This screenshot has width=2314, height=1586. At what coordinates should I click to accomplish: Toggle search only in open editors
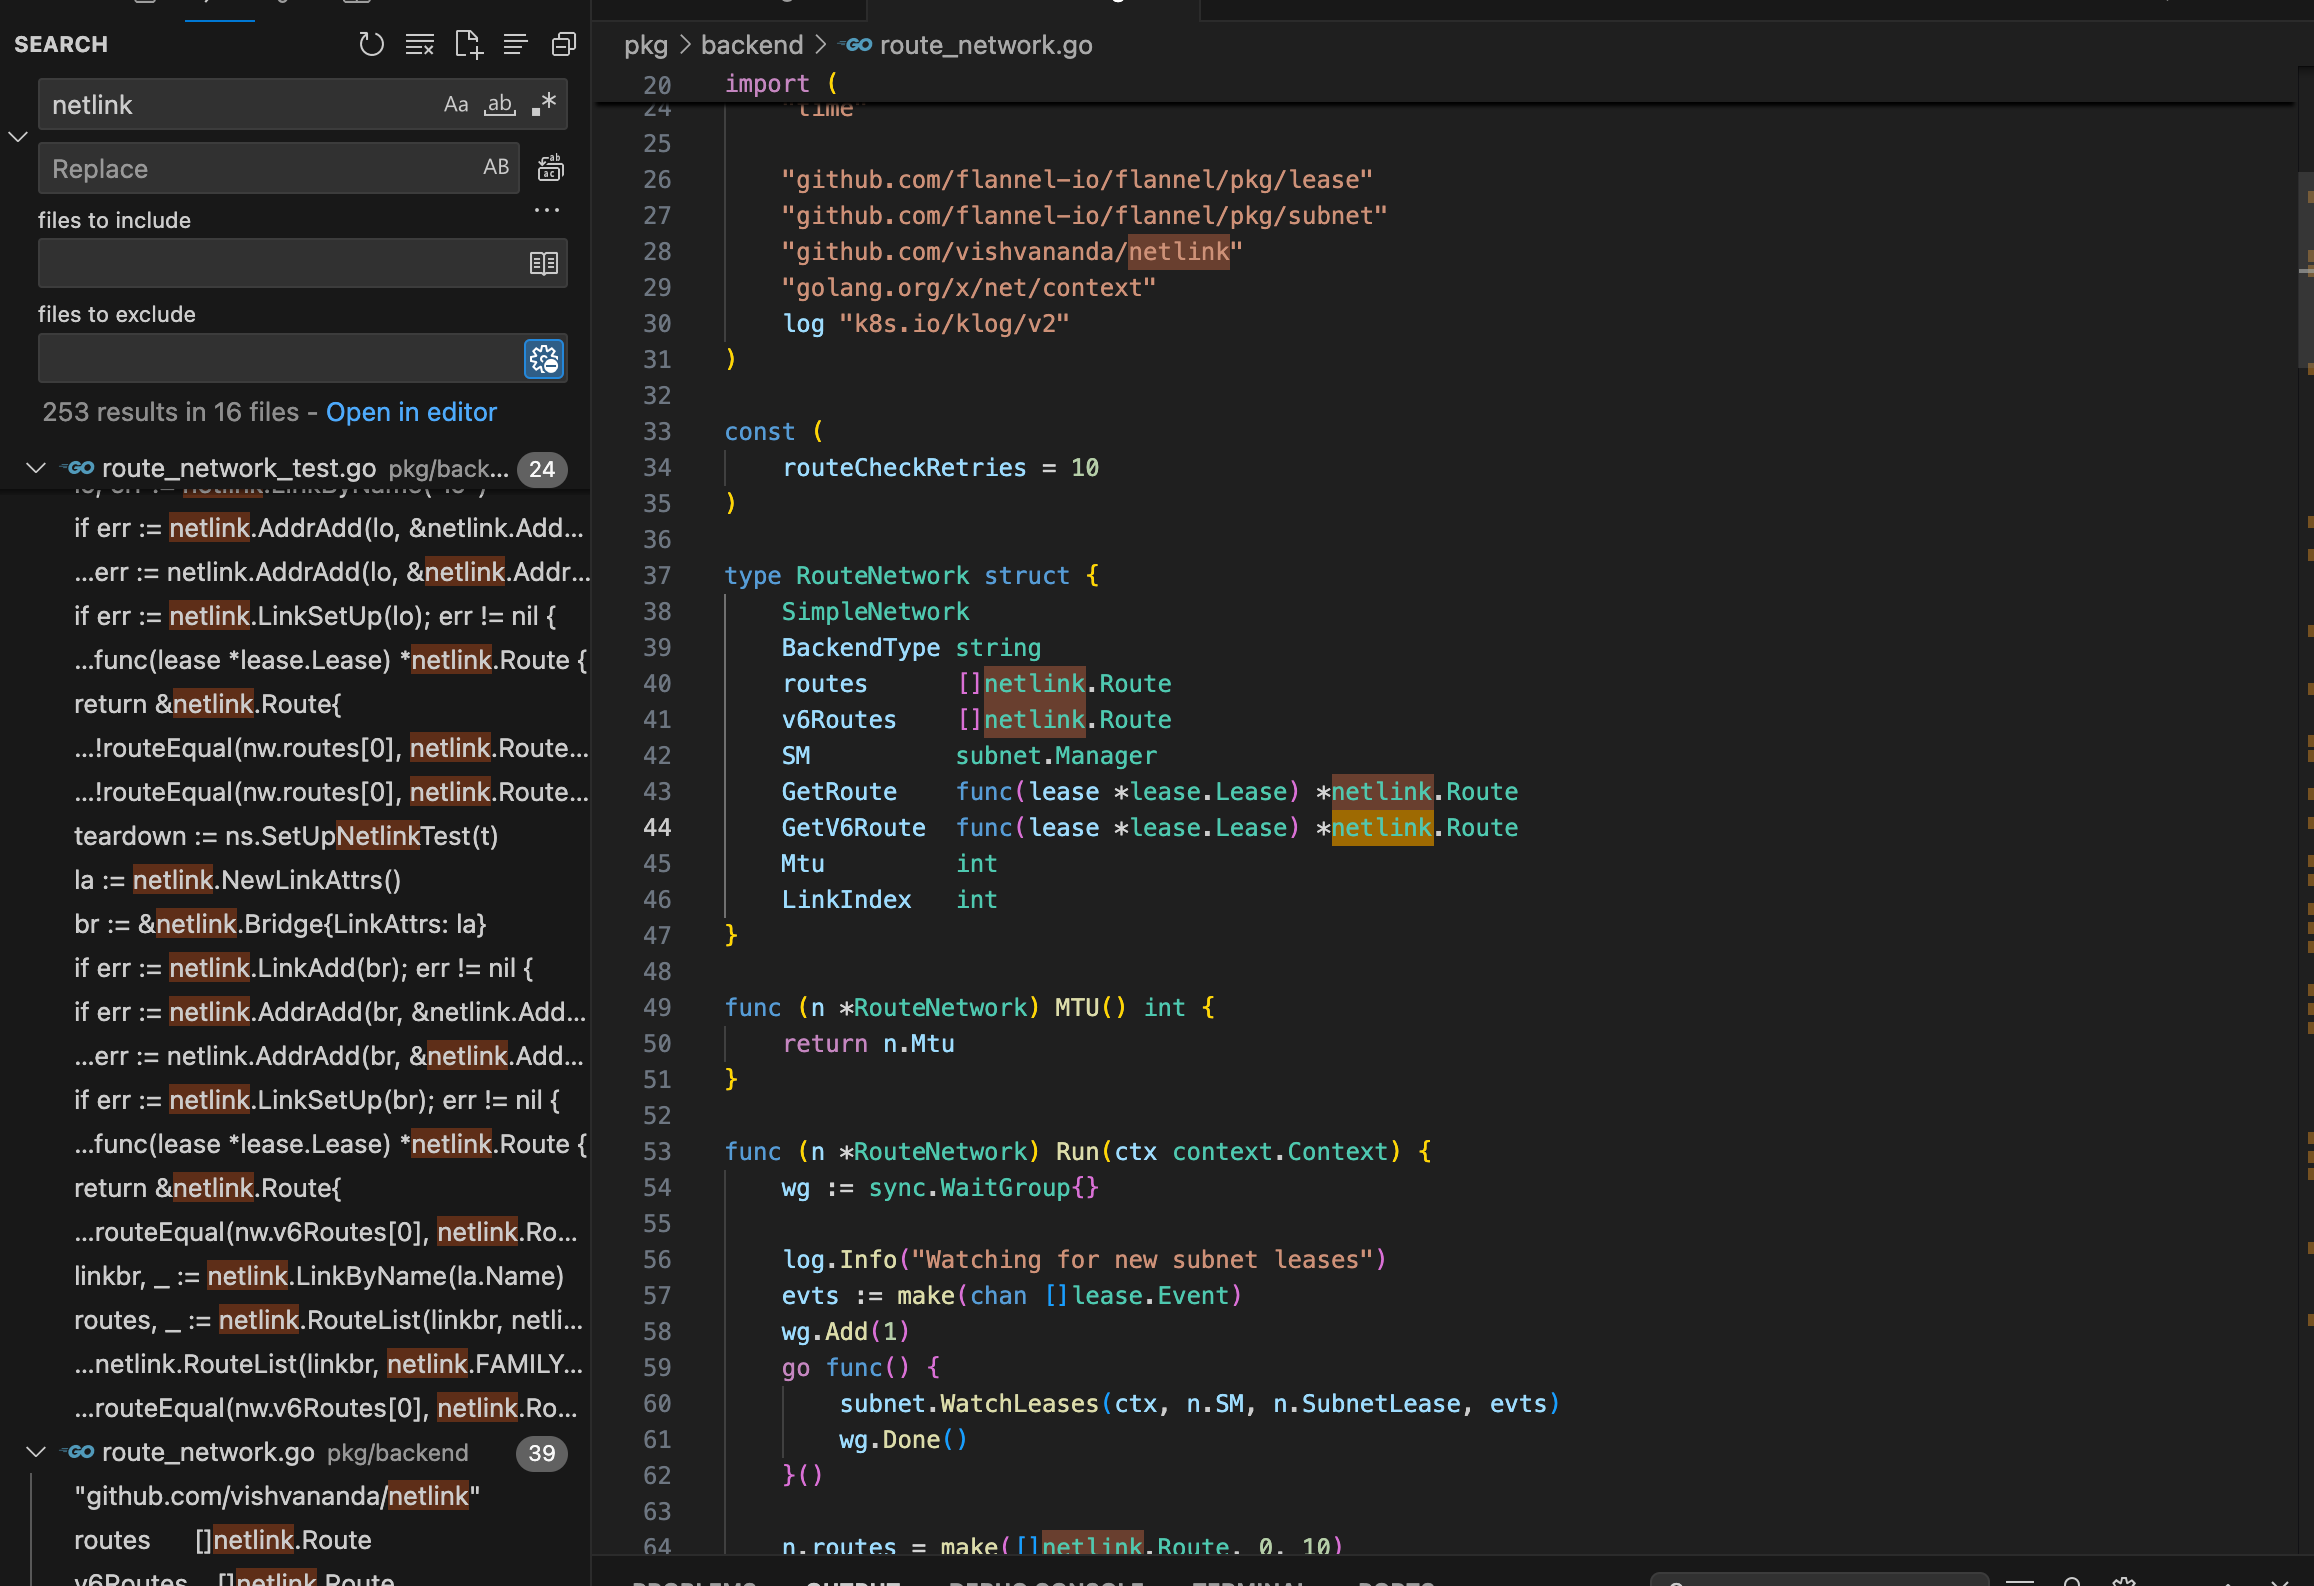point(544,263)
